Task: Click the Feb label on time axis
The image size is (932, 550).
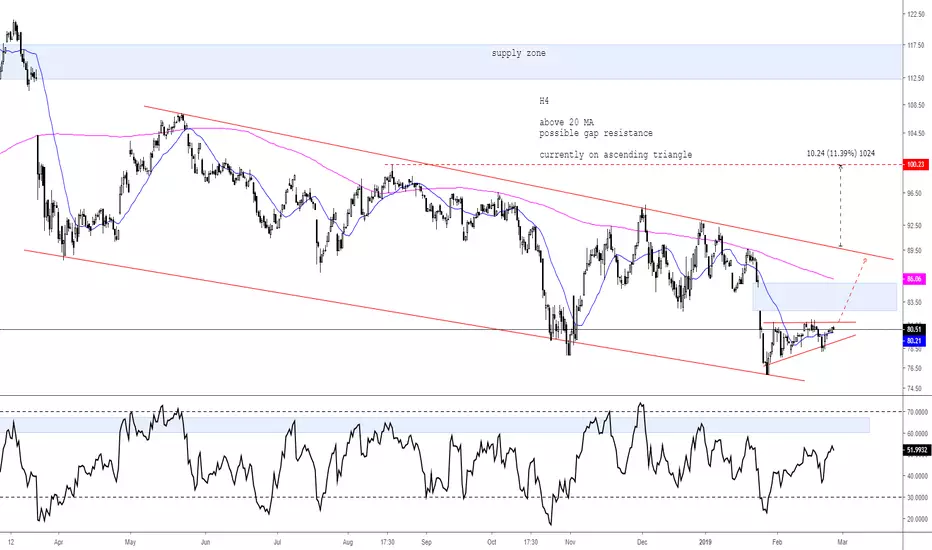Action: [777, 542]
